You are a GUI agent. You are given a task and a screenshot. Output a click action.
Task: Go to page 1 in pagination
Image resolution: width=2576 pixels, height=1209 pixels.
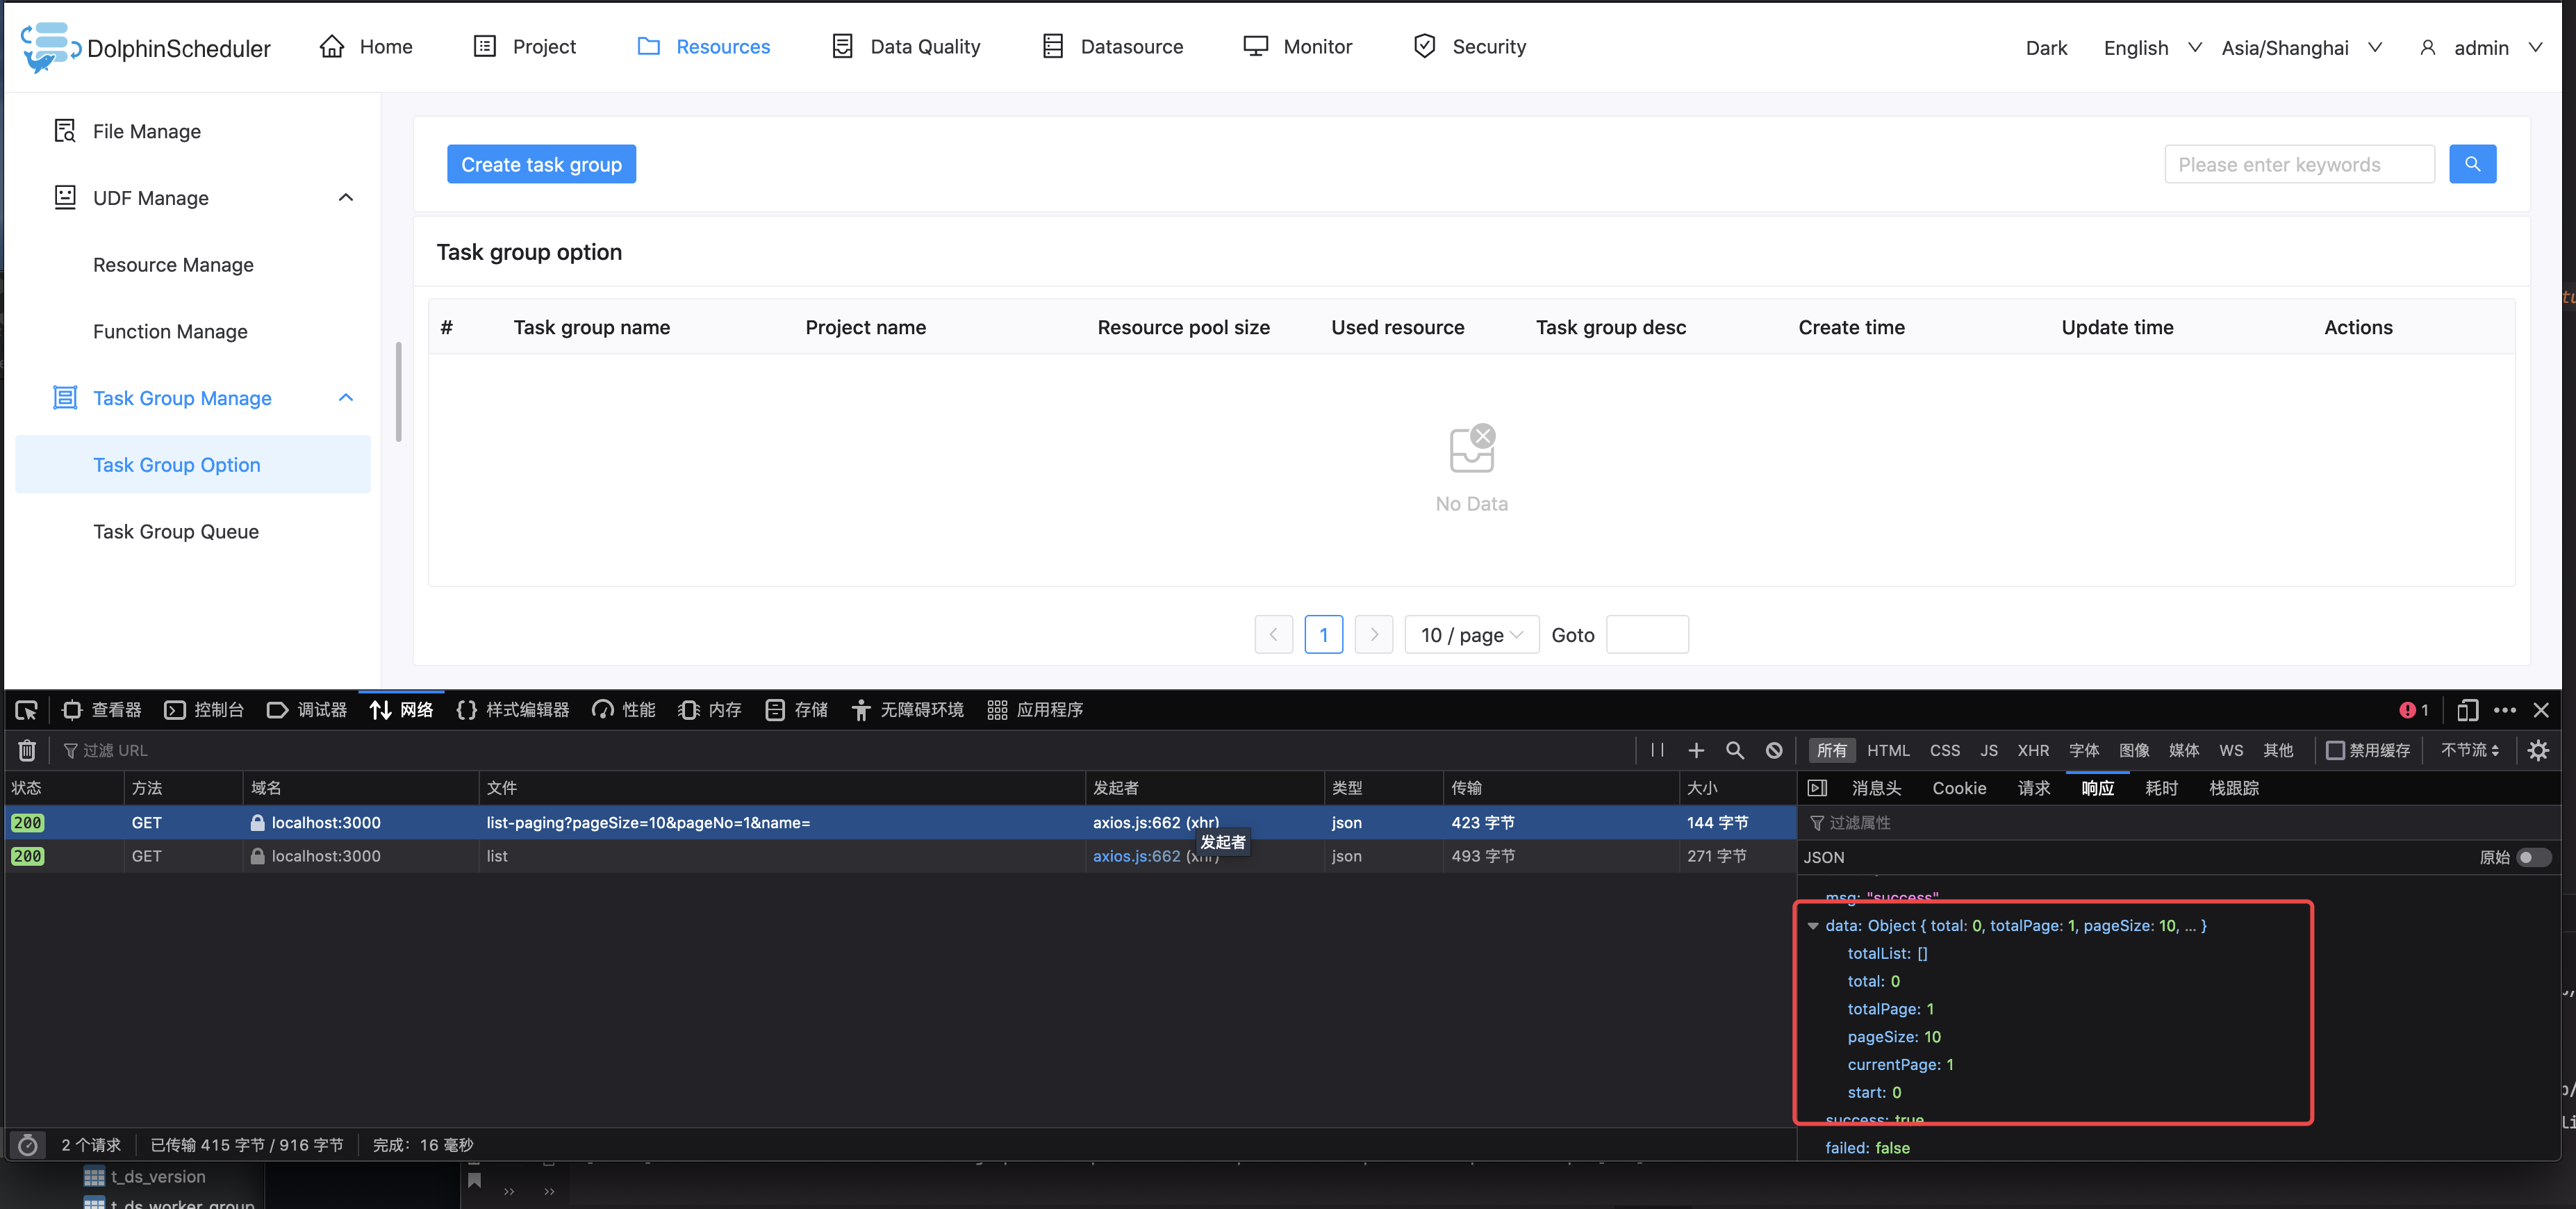click(1323, 635)
